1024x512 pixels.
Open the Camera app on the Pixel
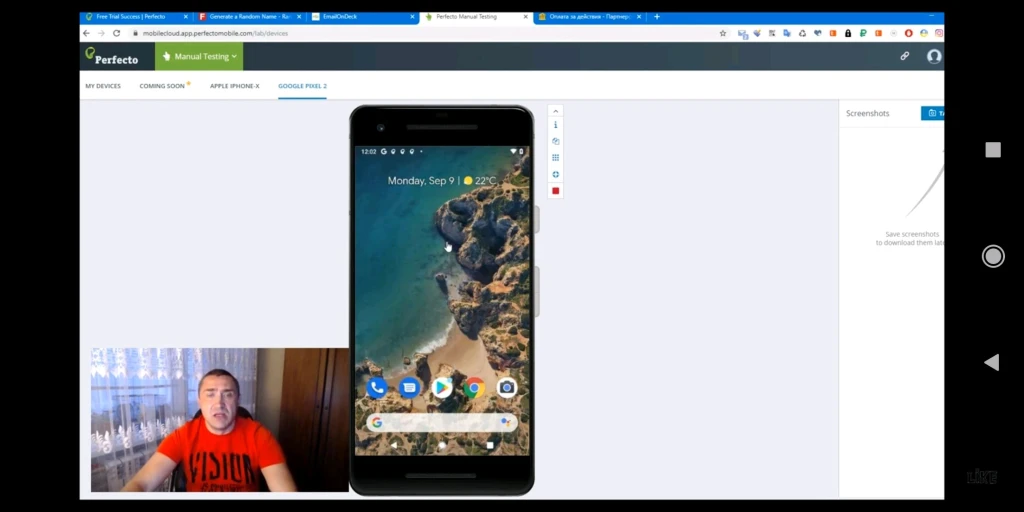[x=507, y=388]
